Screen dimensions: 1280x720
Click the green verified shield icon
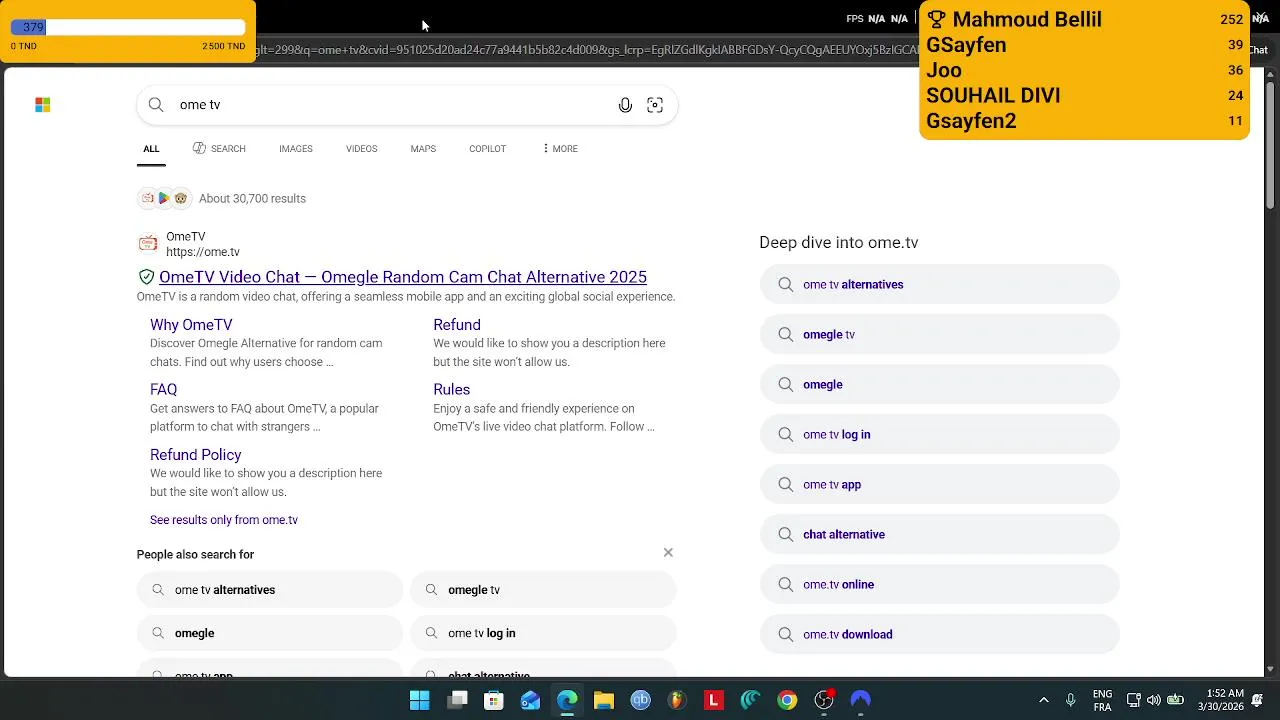click(146, 277)
